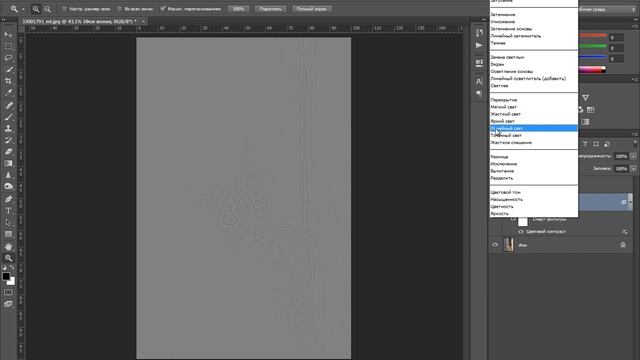Hide the 'Фон' layer eye icon
This screenshot has width=640, height=360.
coord(495,245)
